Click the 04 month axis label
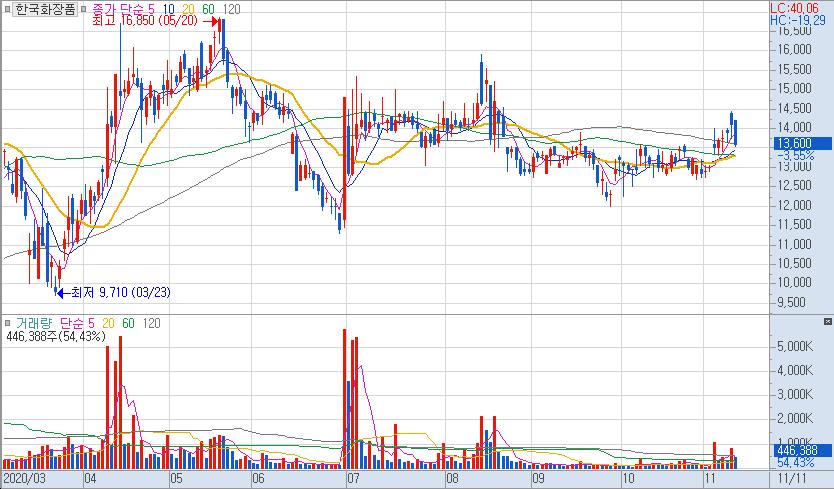834x489 pixels. tap(90, 478)
